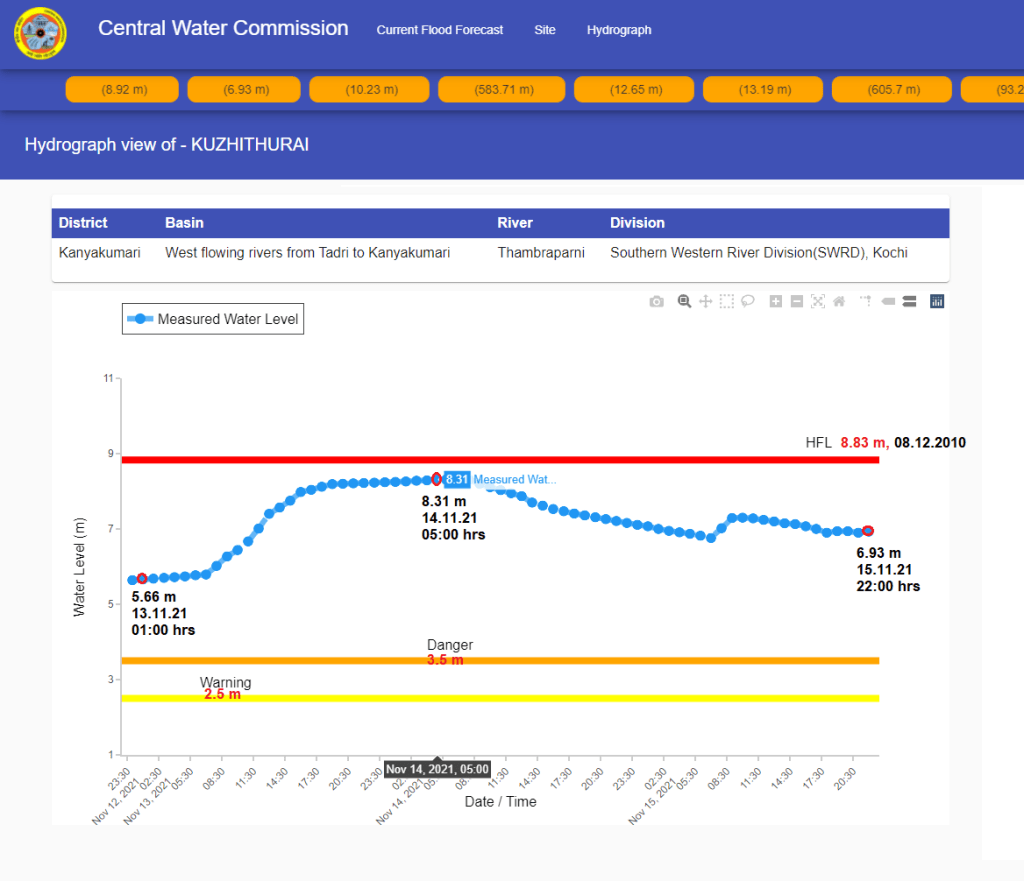Toggle Measured Water Level legend entry
The height and width of the screenshot is (881, 1024).
[x=213, y=319]
